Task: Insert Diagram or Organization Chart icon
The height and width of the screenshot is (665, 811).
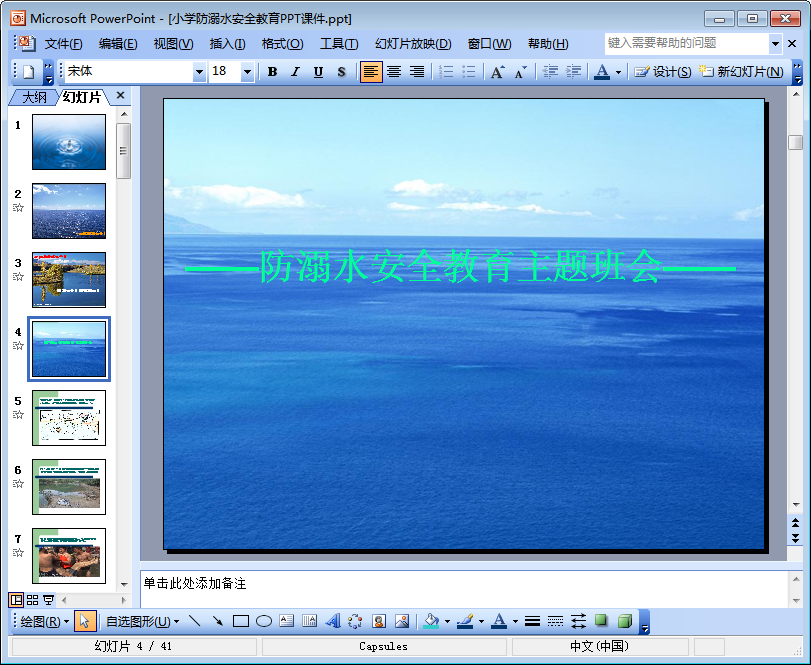Action: click(x=355, y=621)
